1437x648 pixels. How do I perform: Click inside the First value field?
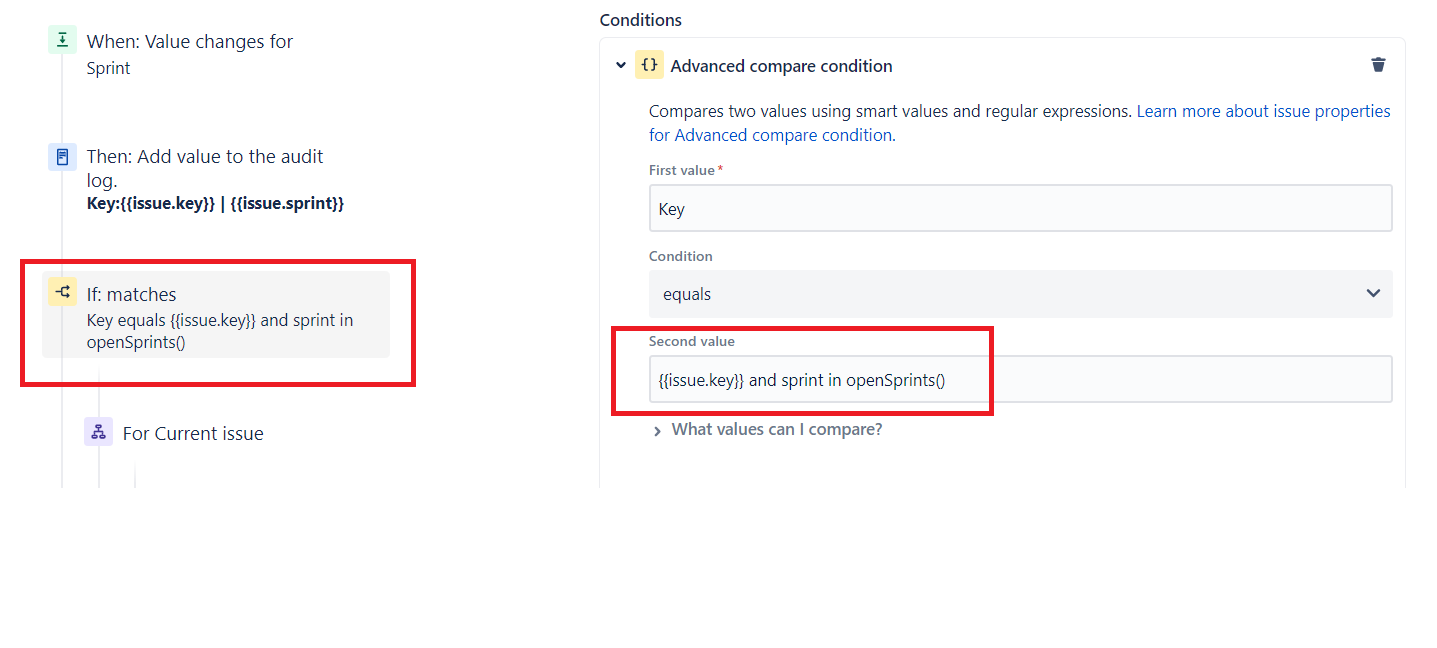[1020, 208]
